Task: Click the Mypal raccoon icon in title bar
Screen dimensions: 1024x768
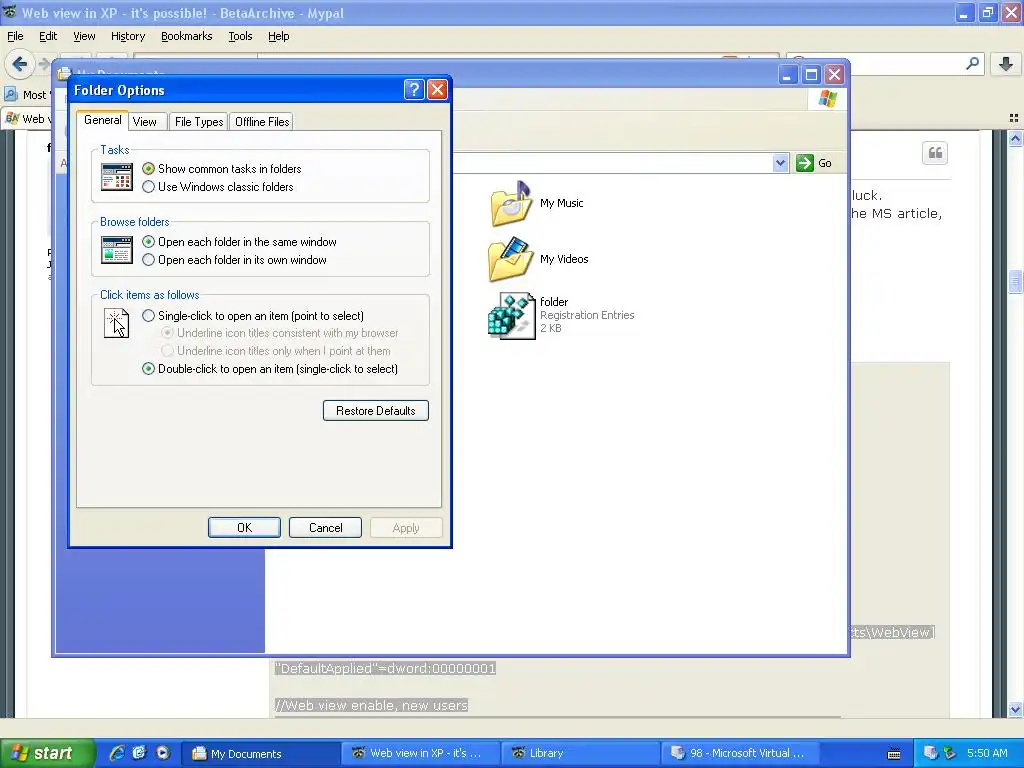Action: (10, 12)
